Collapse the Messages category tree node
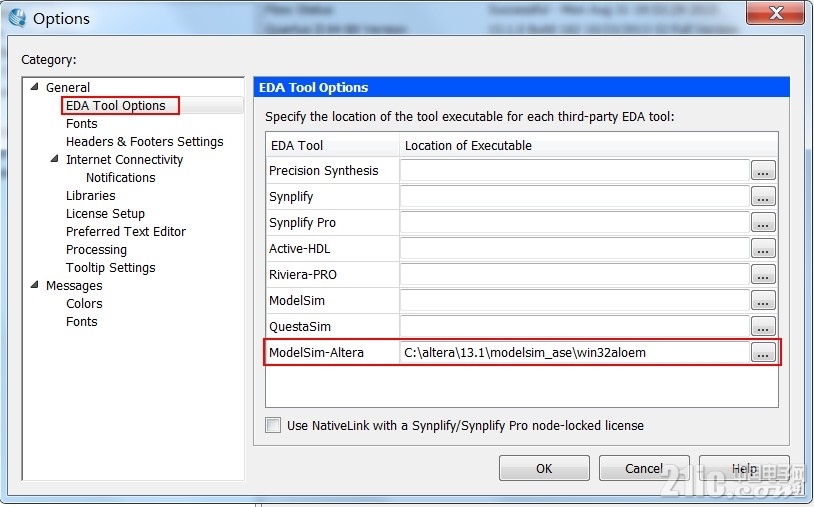The image size is (814, 507). 35,284
